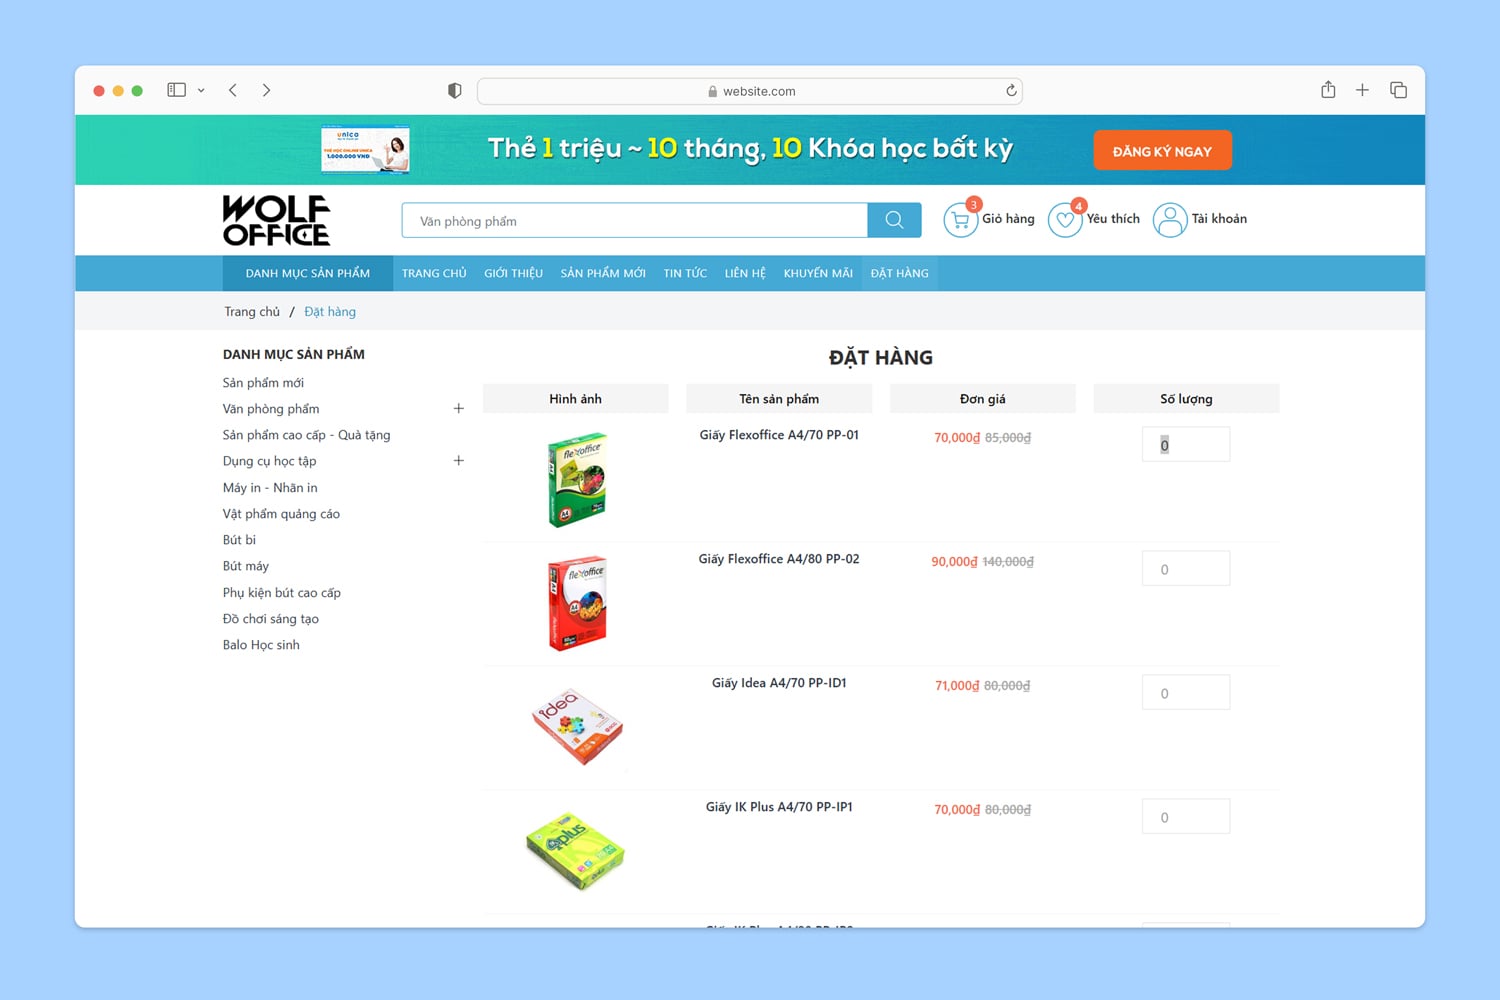Viewport: 1500px width, 1000px height.
Task: Go back with the browser arrow
Action: (233, 90)
